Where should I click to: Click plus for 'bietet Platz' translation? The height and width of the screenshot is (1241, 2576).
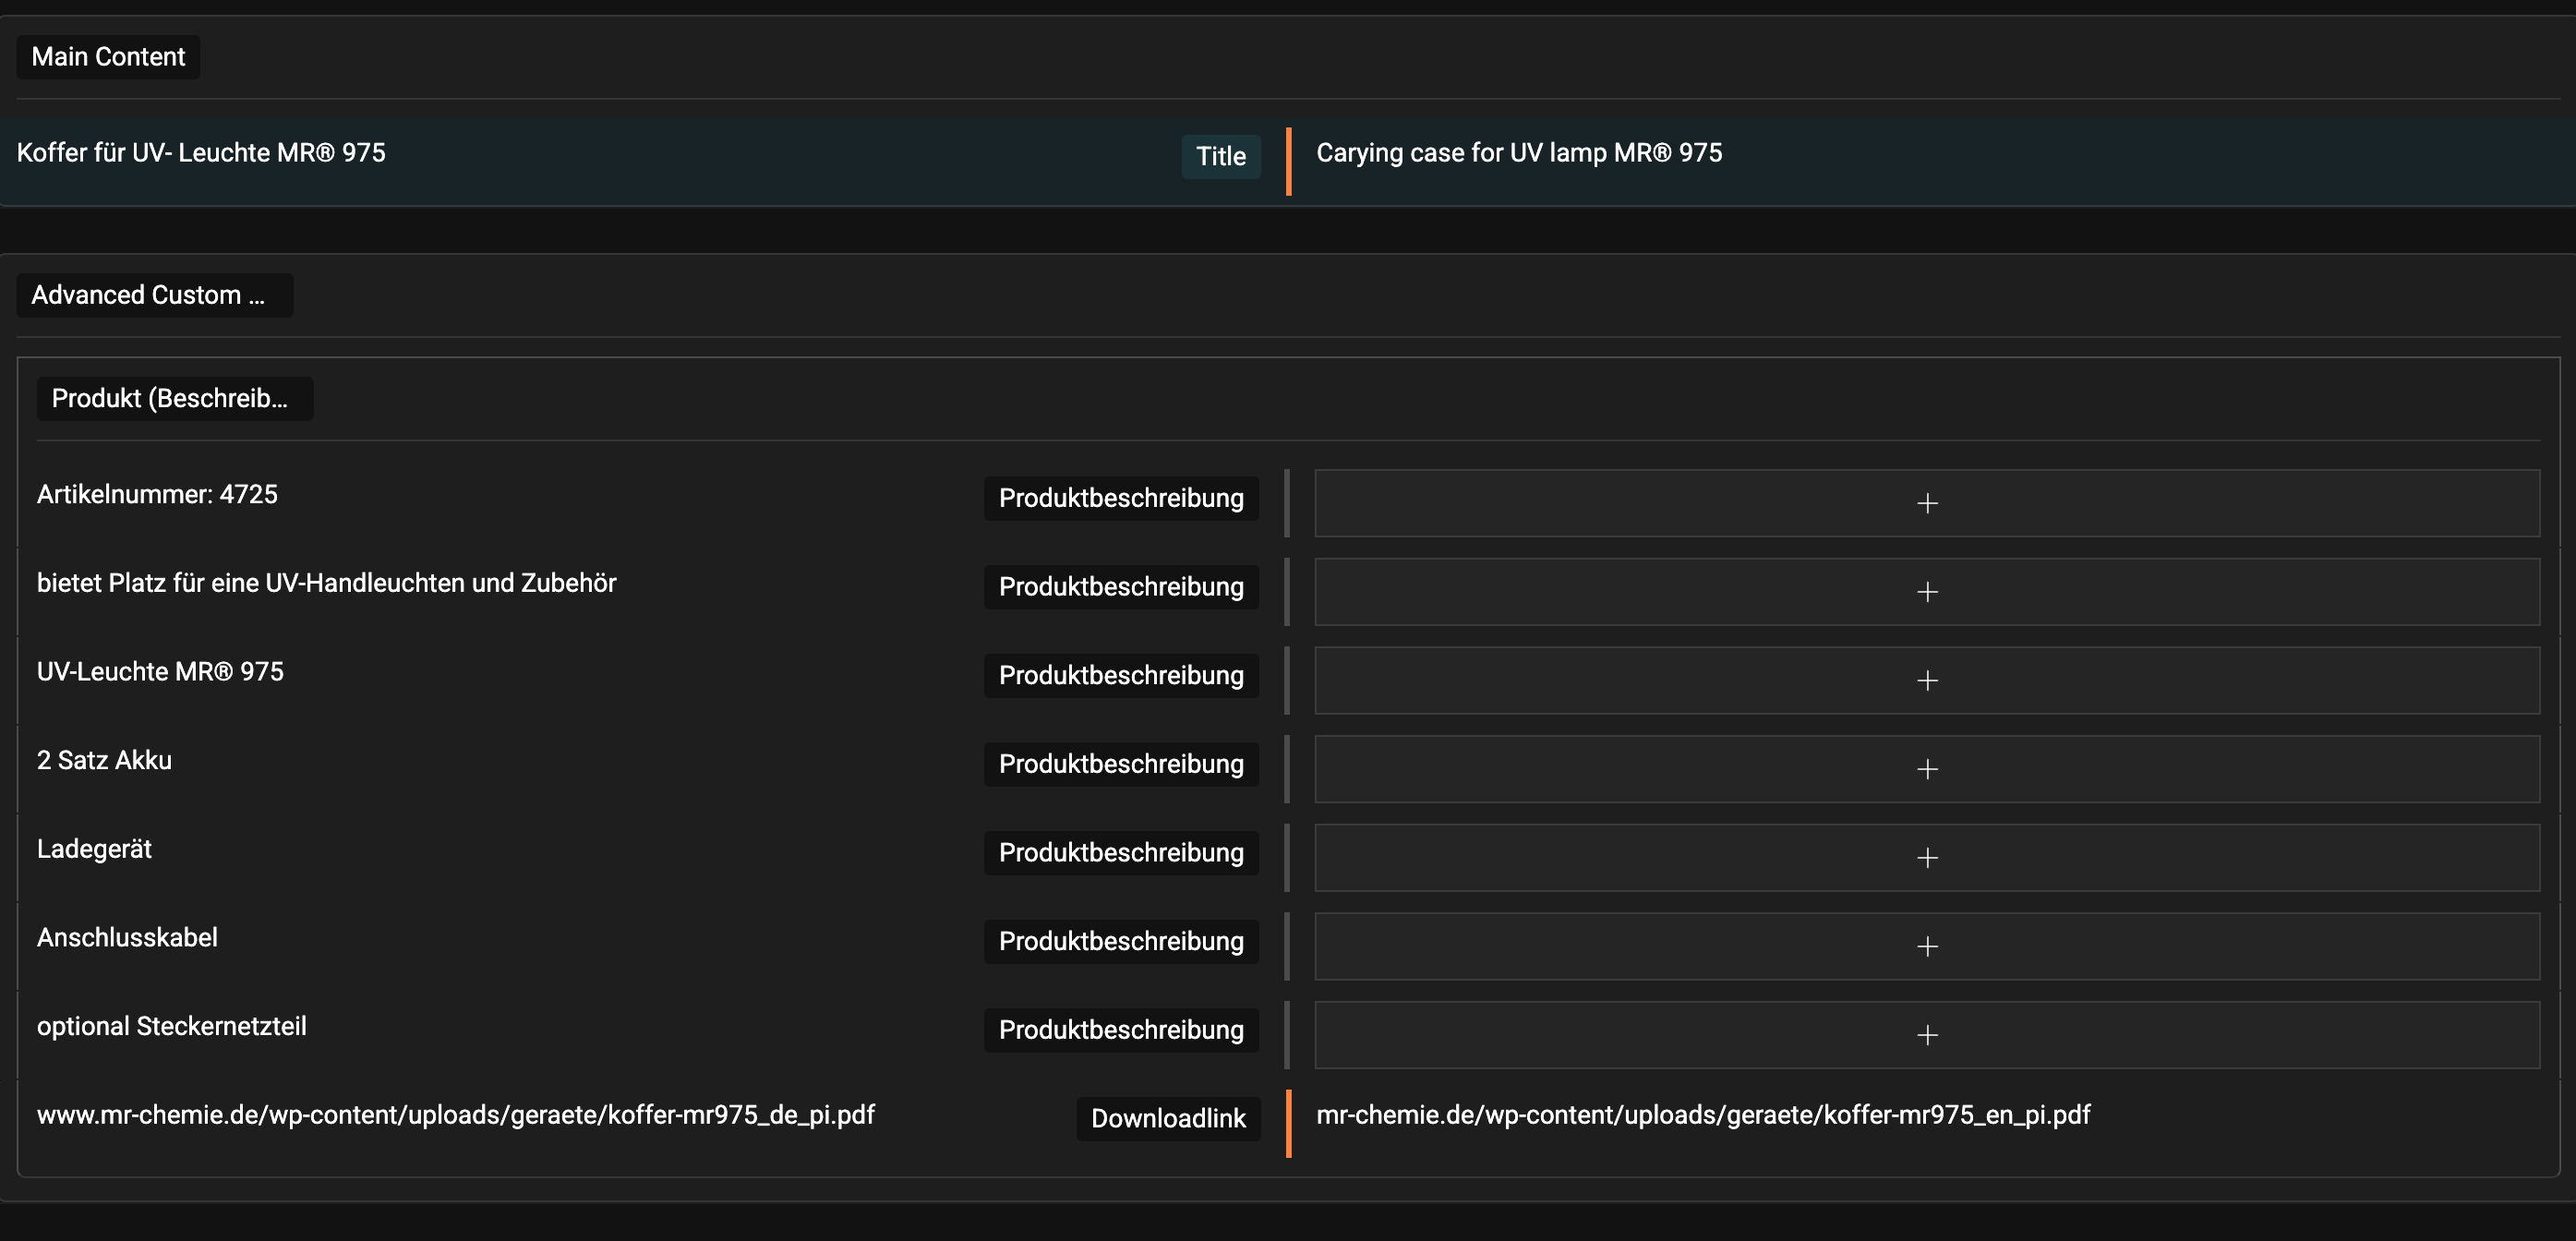pos(1926,592)
